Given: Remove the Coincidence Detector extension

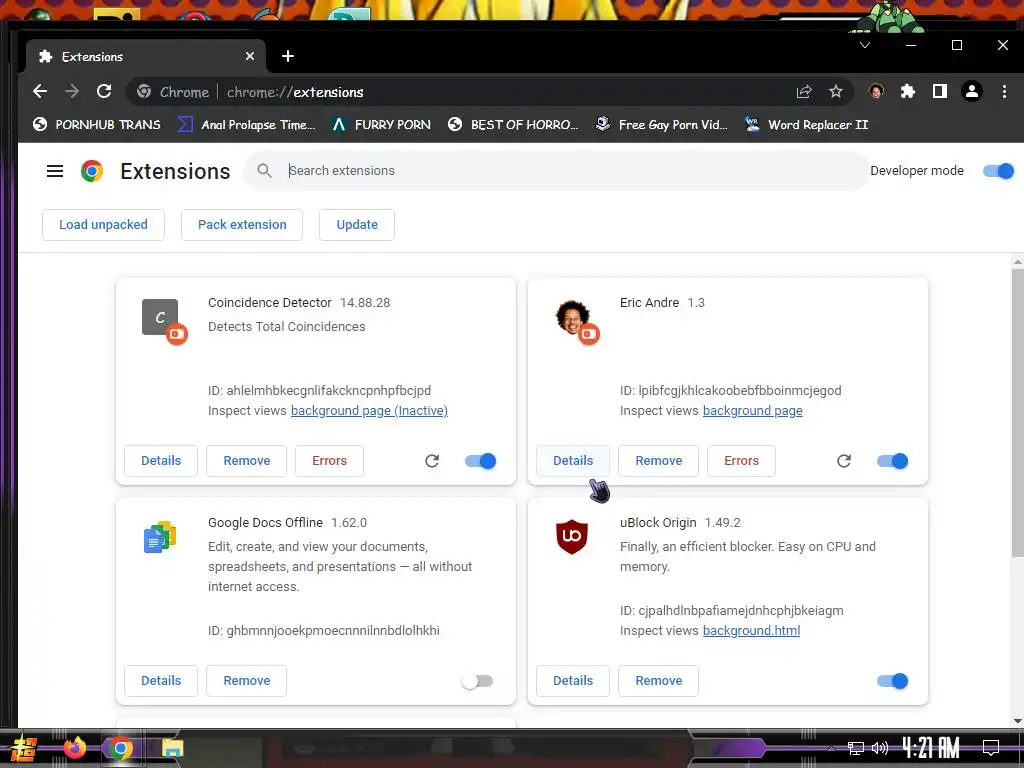Looking at the screenshot, I should [x=247, y=461].
